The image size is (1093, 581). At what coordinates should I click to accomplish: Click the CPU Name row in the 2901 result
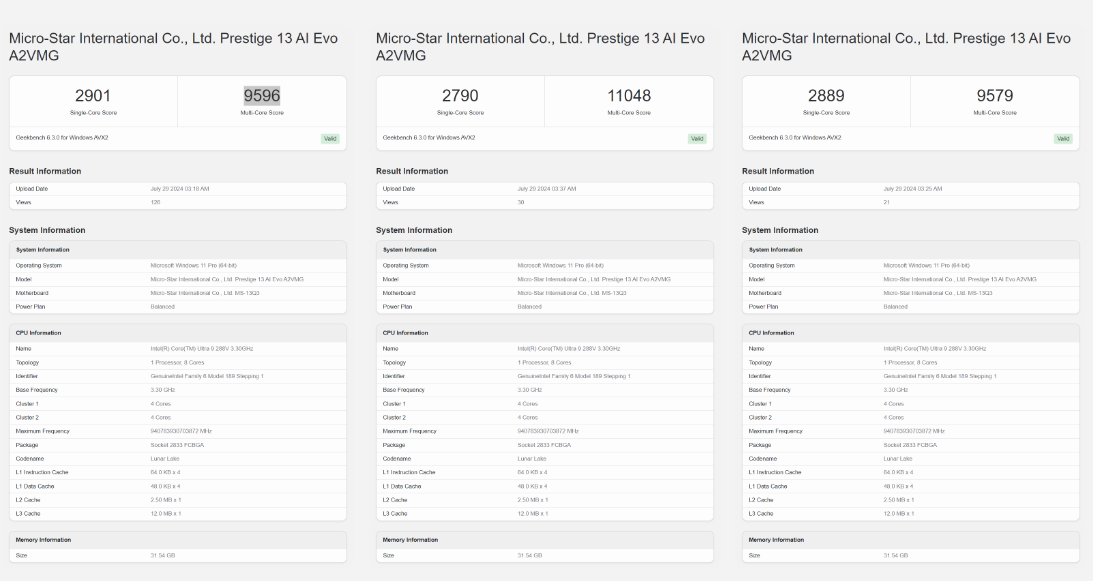tap(178, 349)
